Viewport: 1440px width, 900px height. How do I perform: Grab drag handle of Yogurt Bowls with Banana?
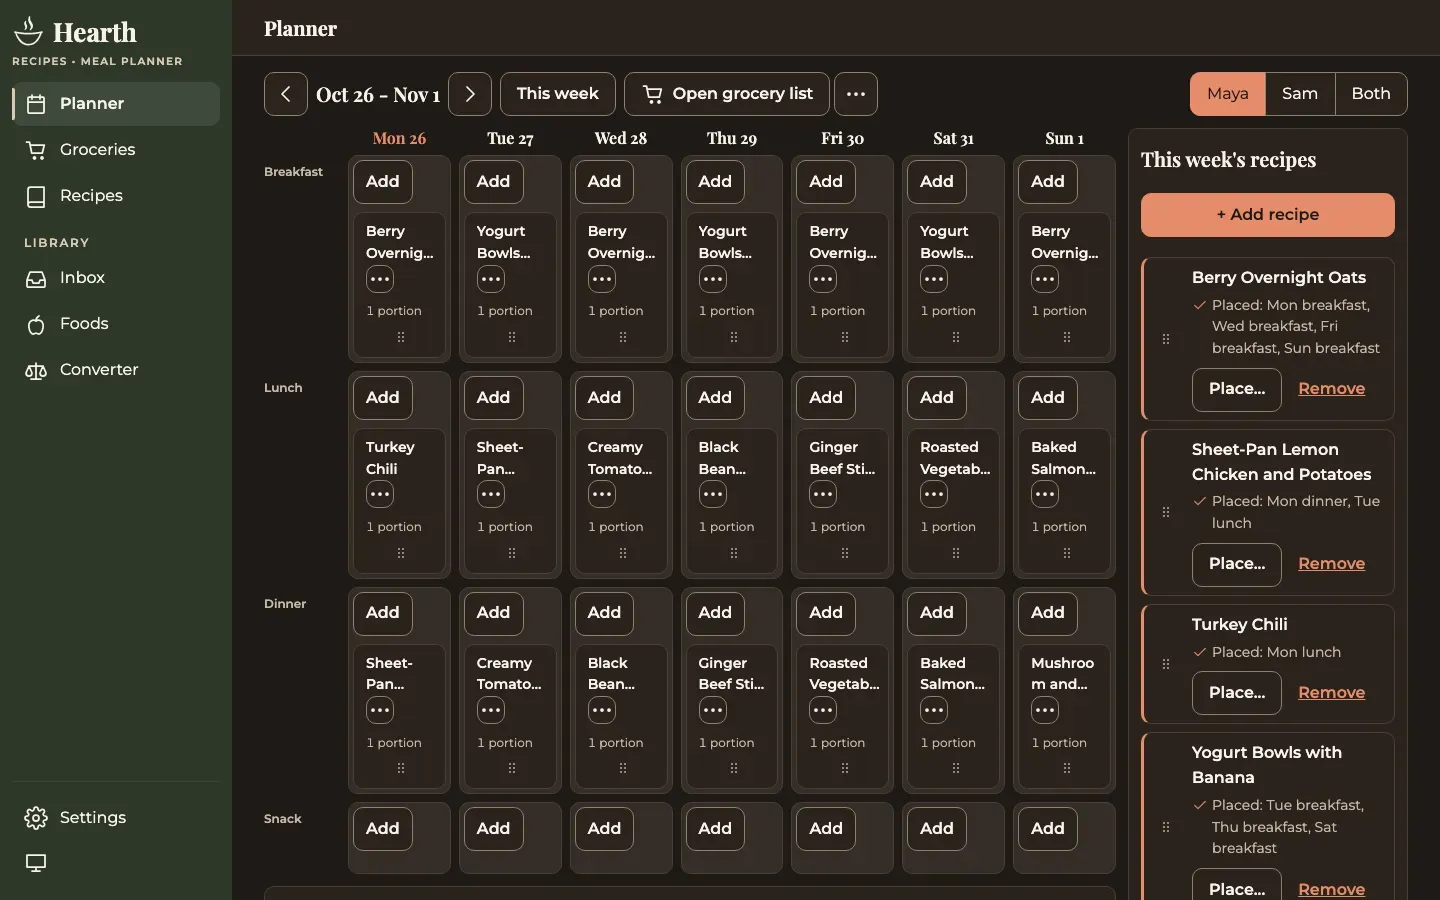[1166, 827]
